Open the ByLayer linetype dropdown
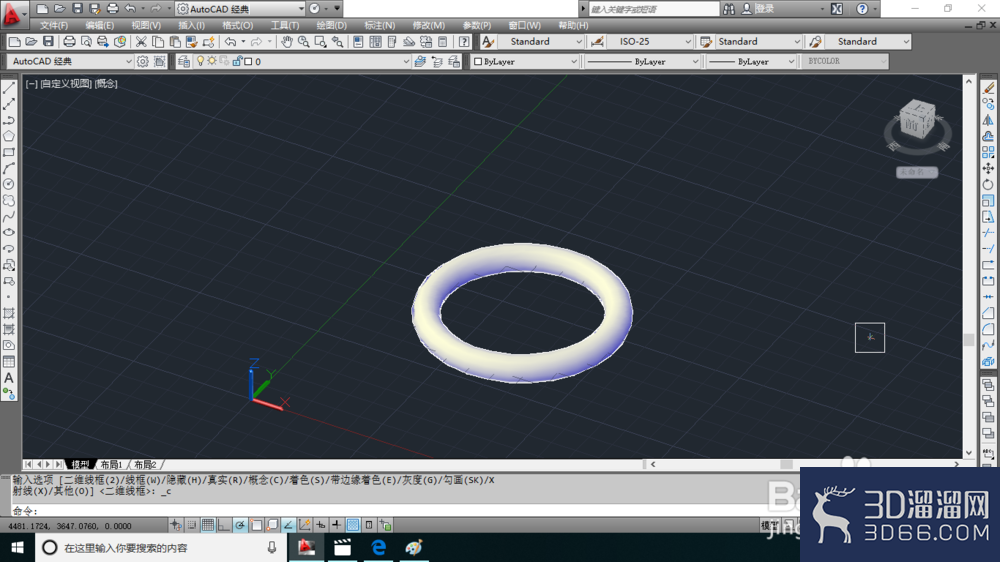Viewport: 1000px width, 562px height. tap(642, 61)
